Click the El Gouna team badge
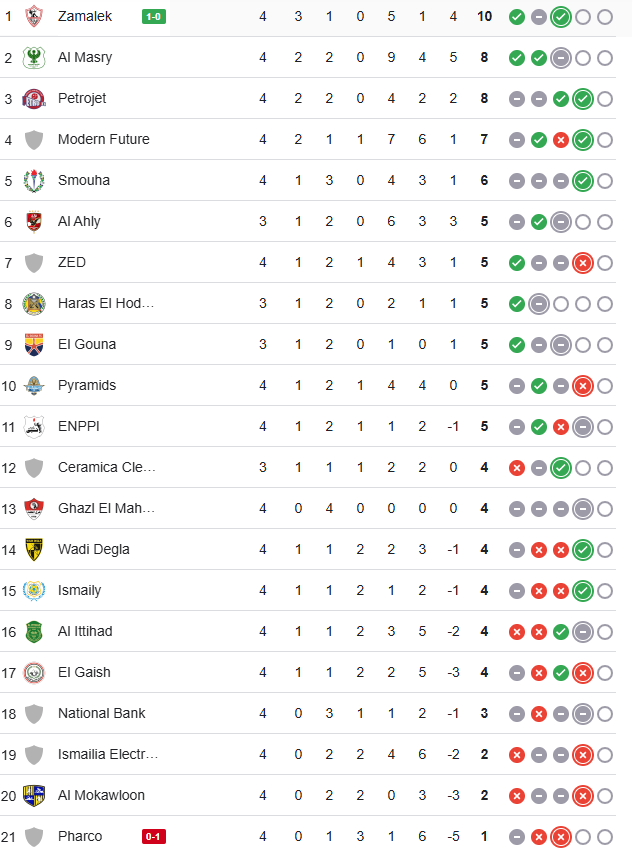Image resolution: width=633 pixels, height=848 pixels. [x=34, y=344]
